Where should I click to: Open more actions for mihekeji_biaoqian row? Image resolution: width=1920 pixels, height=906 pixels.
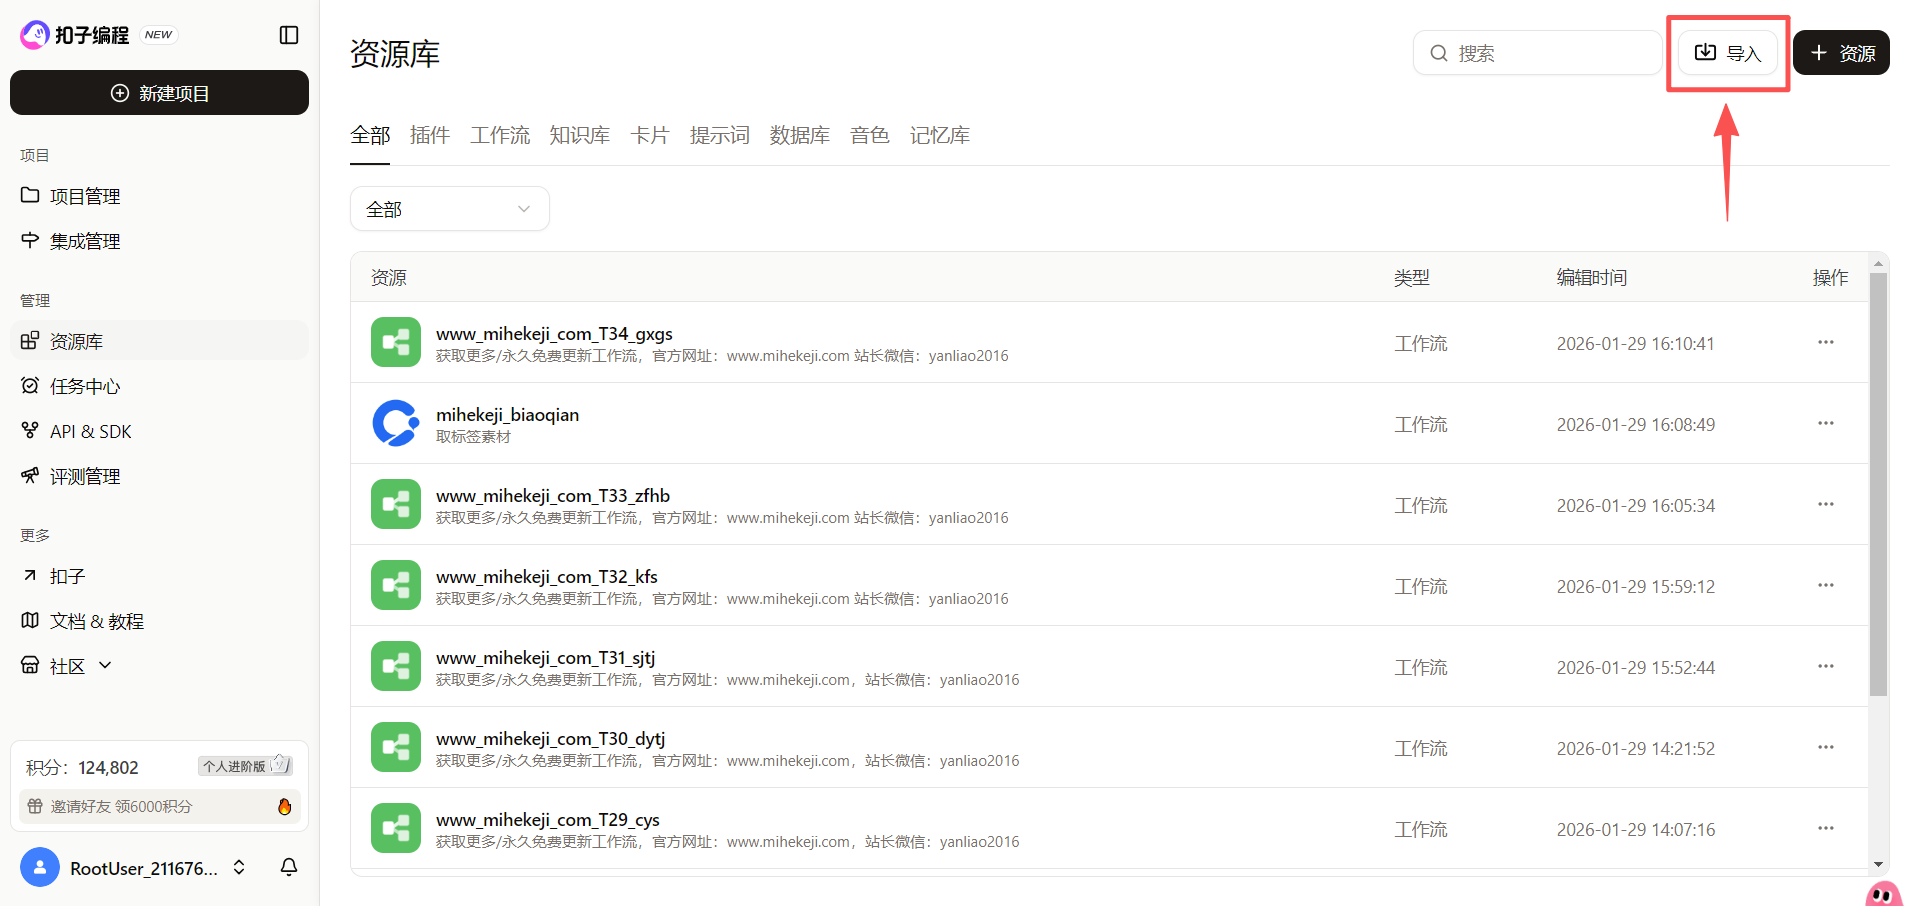pos(1825,423)
